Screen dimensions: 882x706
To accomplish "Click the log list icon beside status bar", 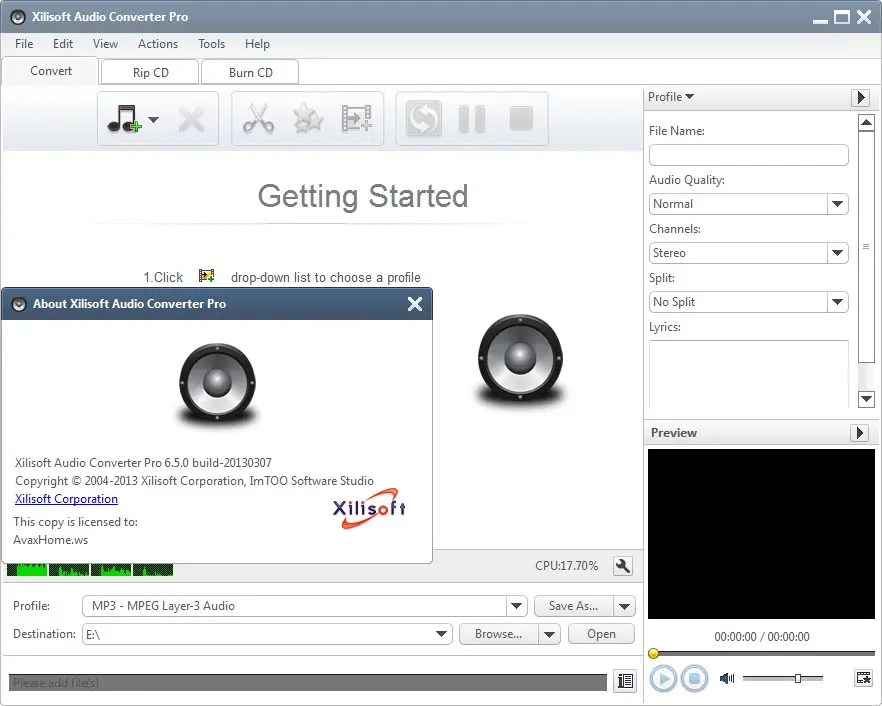I will point(625,681).
